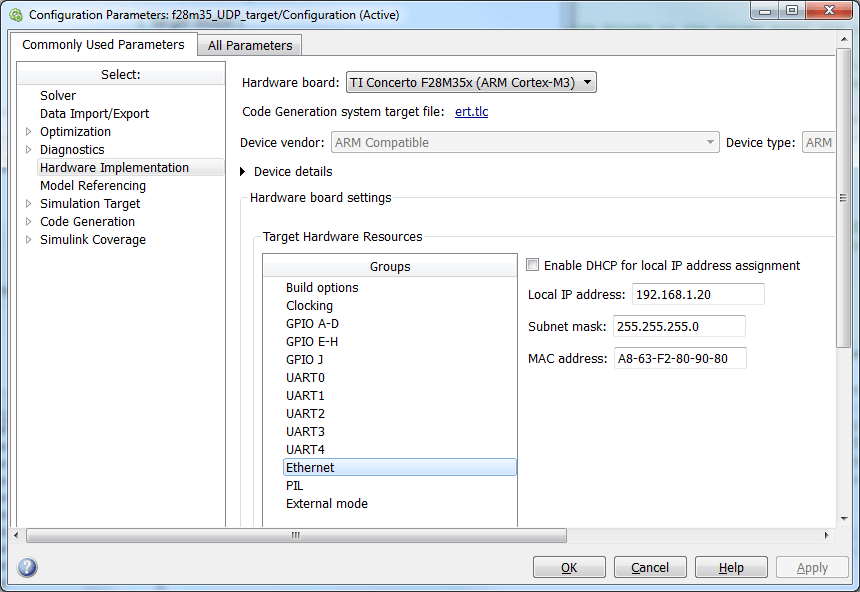Expand the Optimization tree node
This screenshot has width=860, height=592.
(29, 132)
